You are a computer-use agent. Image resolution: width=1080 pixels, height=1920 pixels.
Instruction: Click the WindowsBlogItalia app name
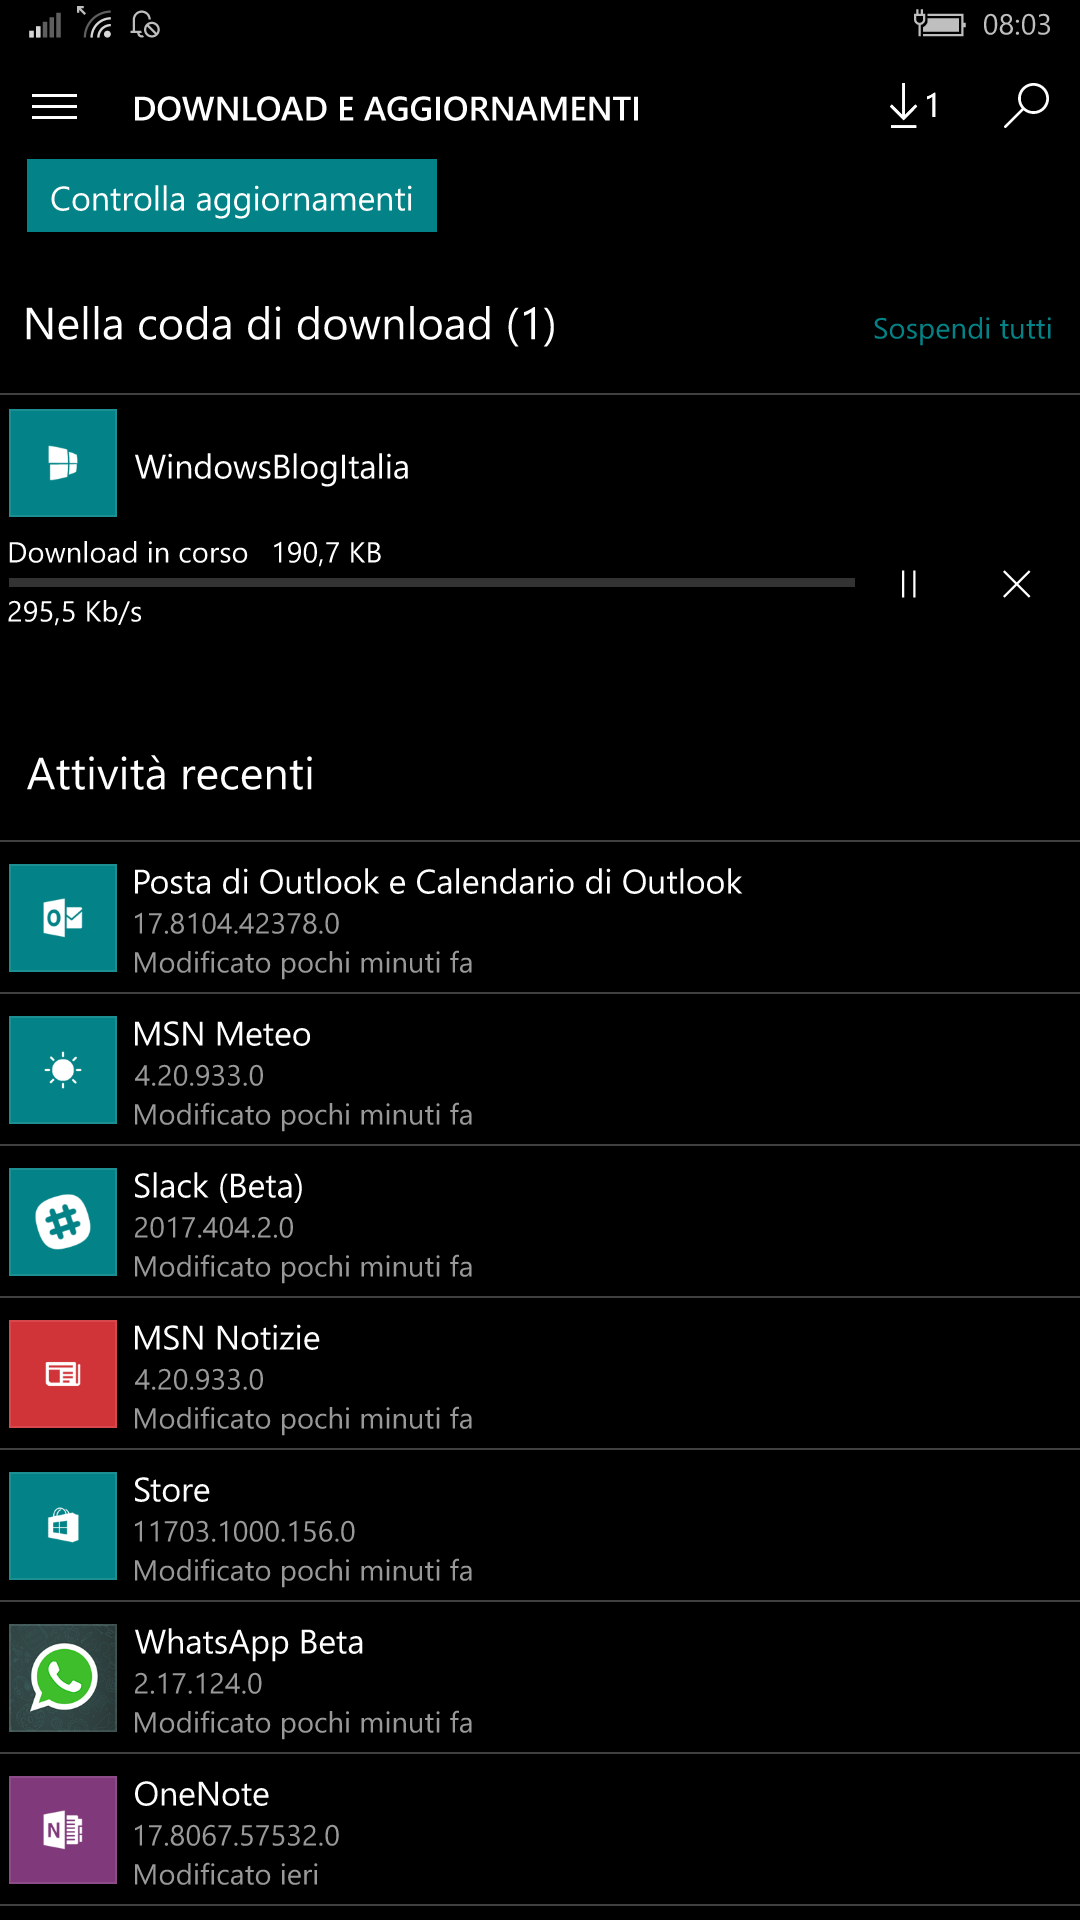[272, 467]
